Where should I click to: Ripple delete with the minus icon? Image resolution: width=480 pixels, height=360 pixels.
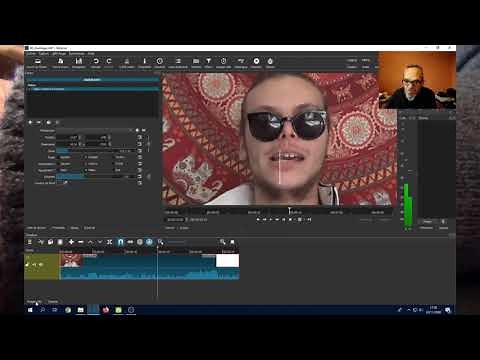81,242
